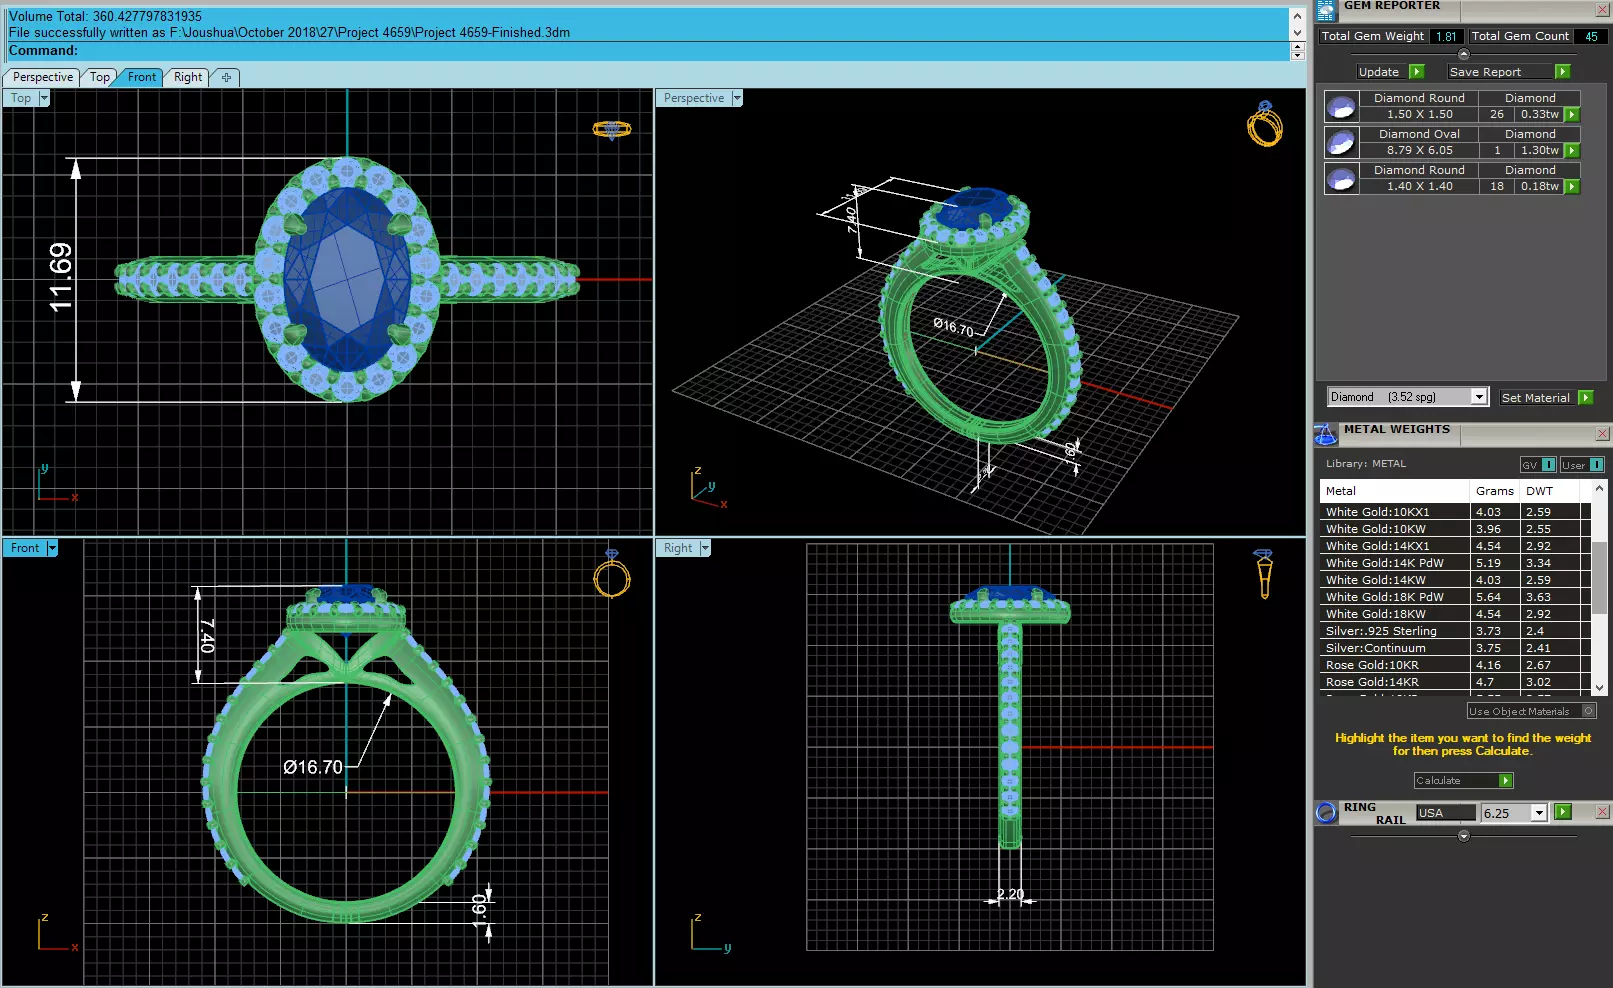The height and width of the screenshot is (988, 1613).
Task: Switch to the Right viewport tab
Action: click(x=188, y=77)
